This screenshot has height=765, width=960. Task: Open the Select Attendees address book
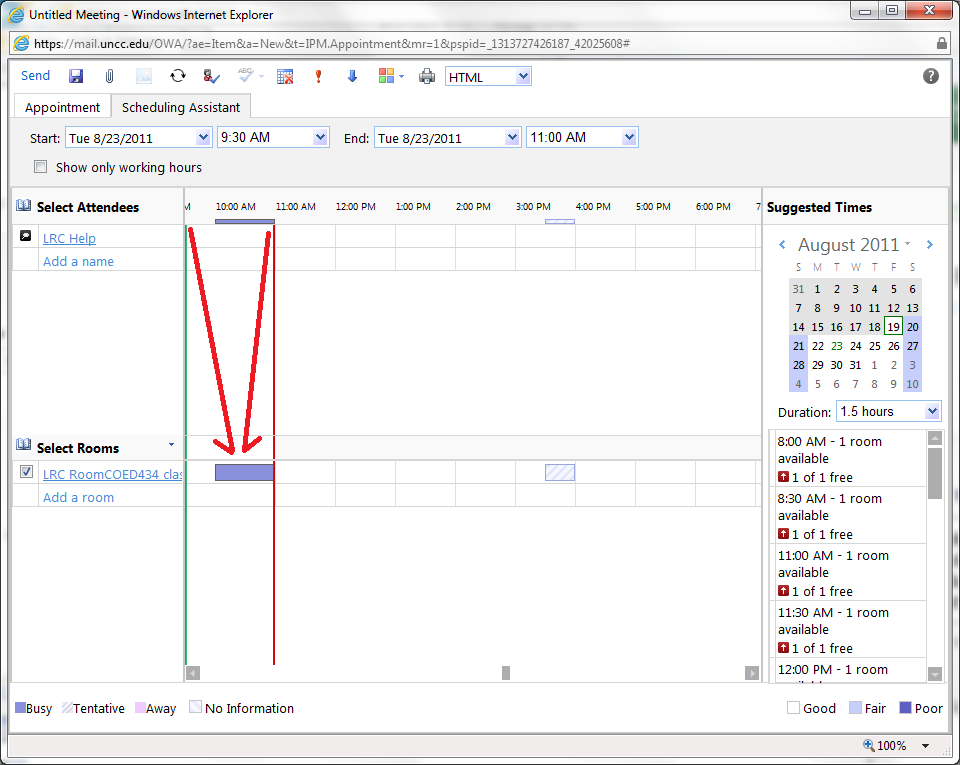pos(25,206)
